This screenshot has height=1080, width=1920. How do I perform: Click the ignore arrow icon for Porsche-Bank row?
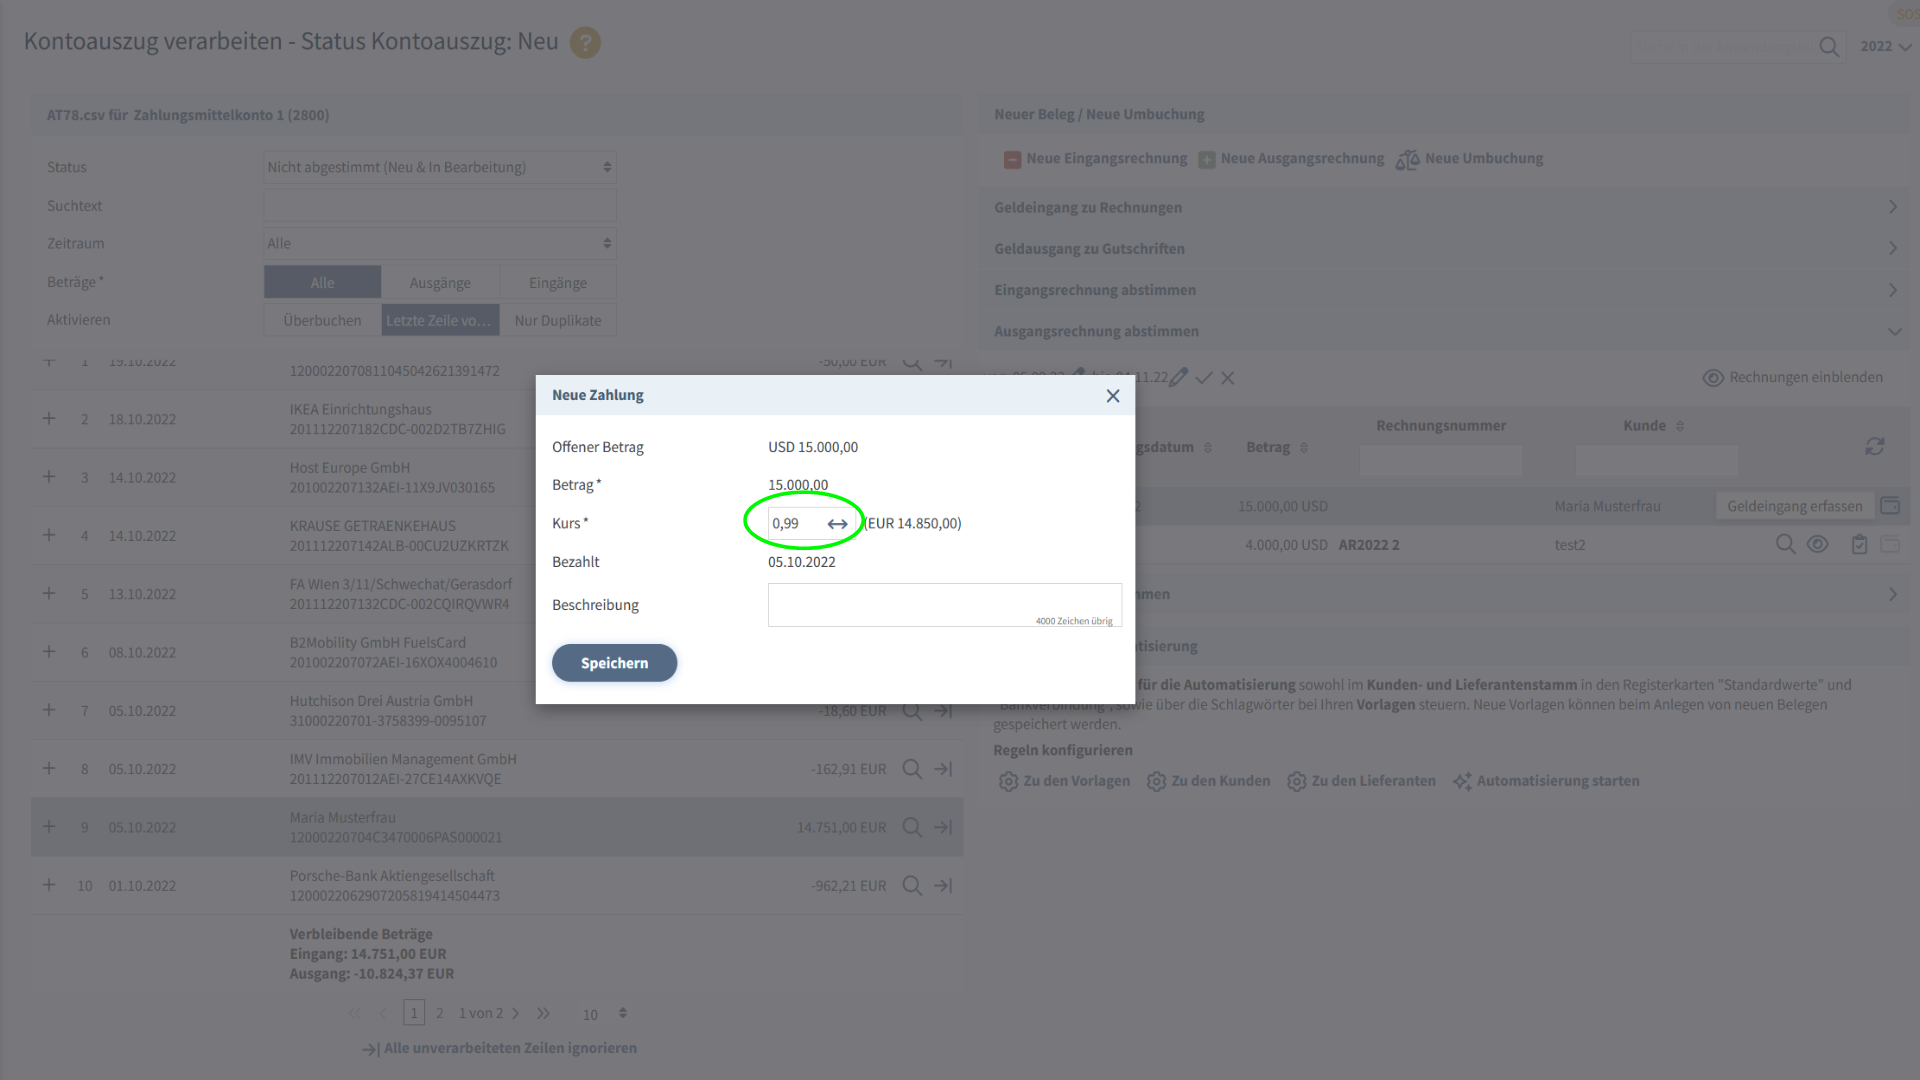[x=943, y=886]
